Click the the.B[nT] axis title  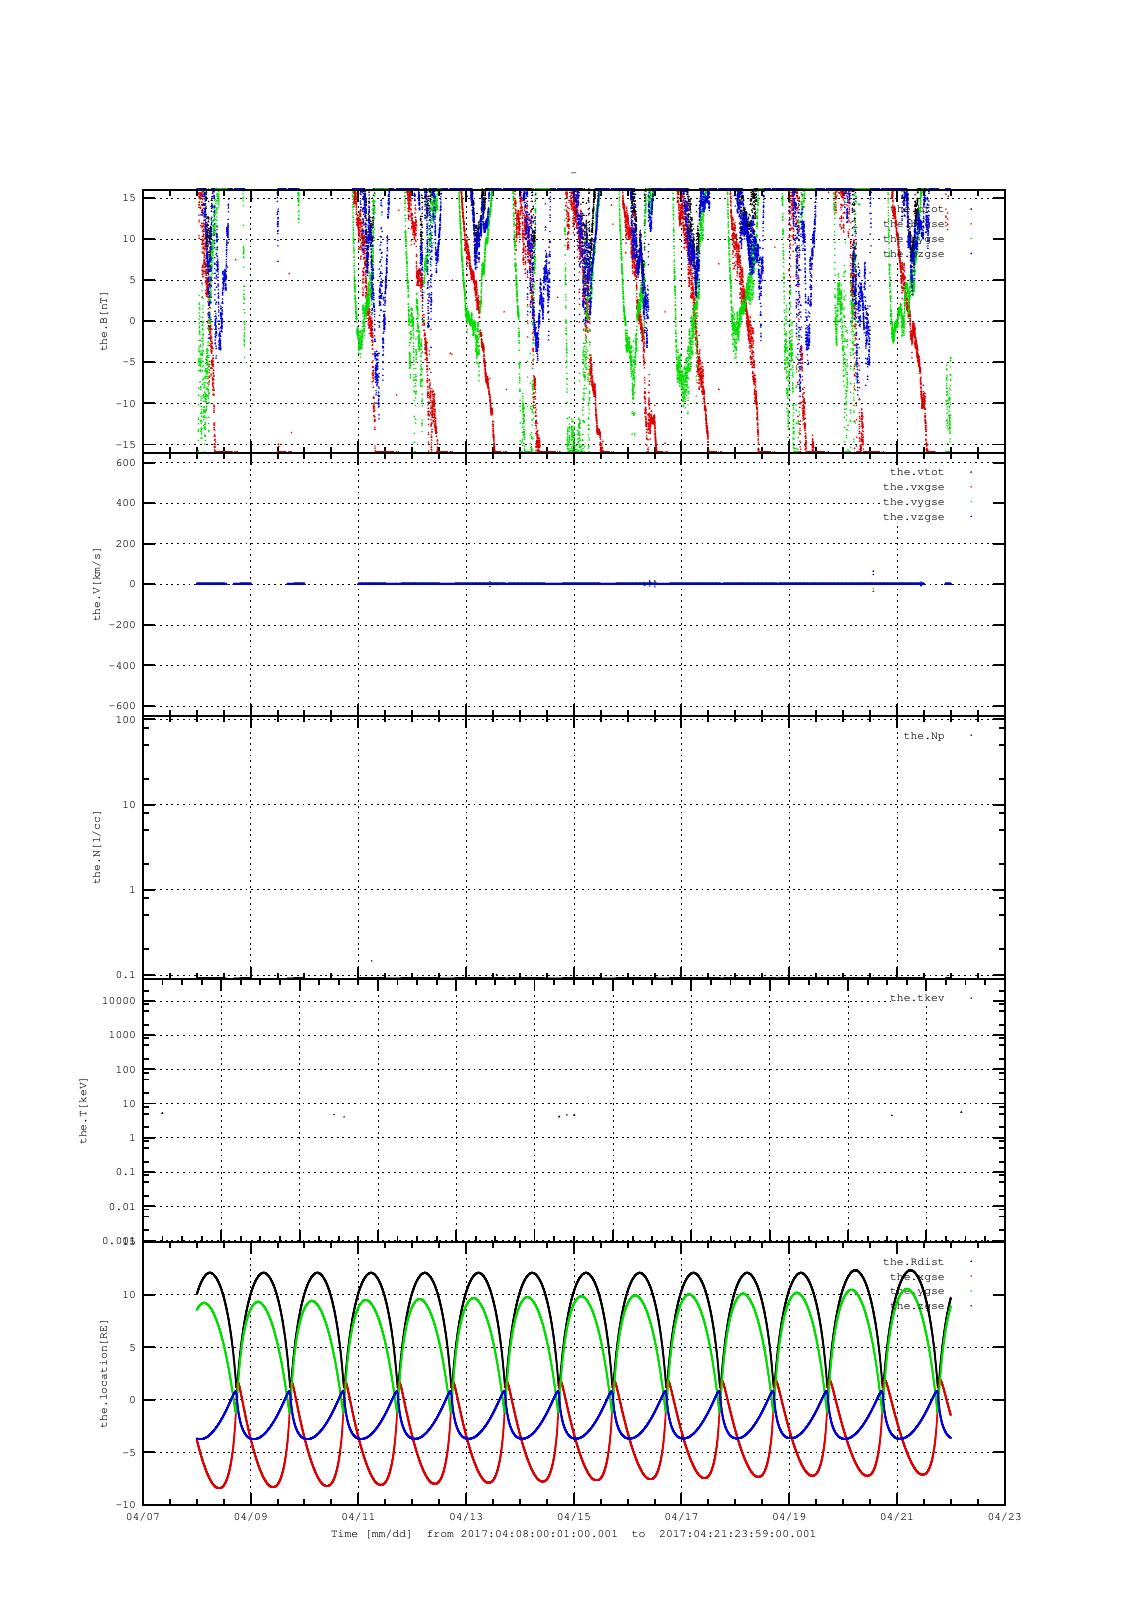103,321
